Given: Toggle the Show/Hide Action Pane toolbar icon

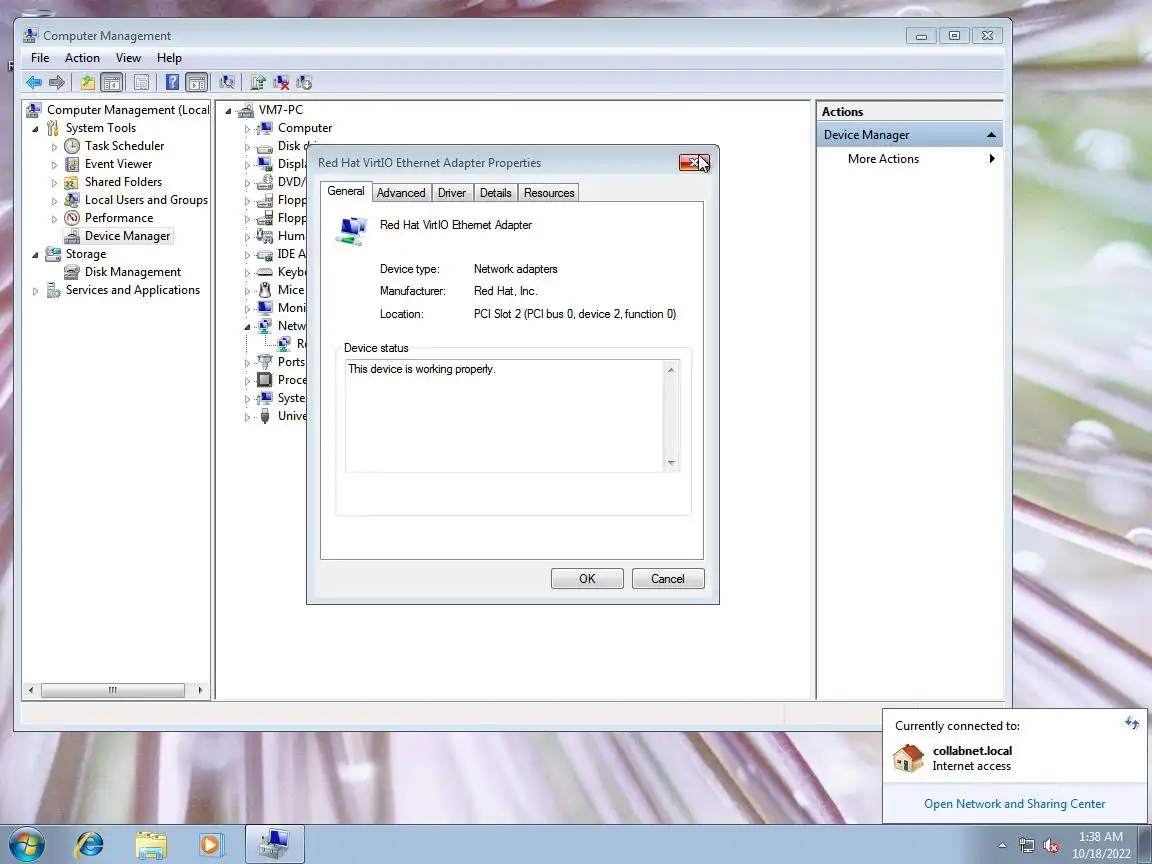Looking at the screenshot, I should point(197,82).
